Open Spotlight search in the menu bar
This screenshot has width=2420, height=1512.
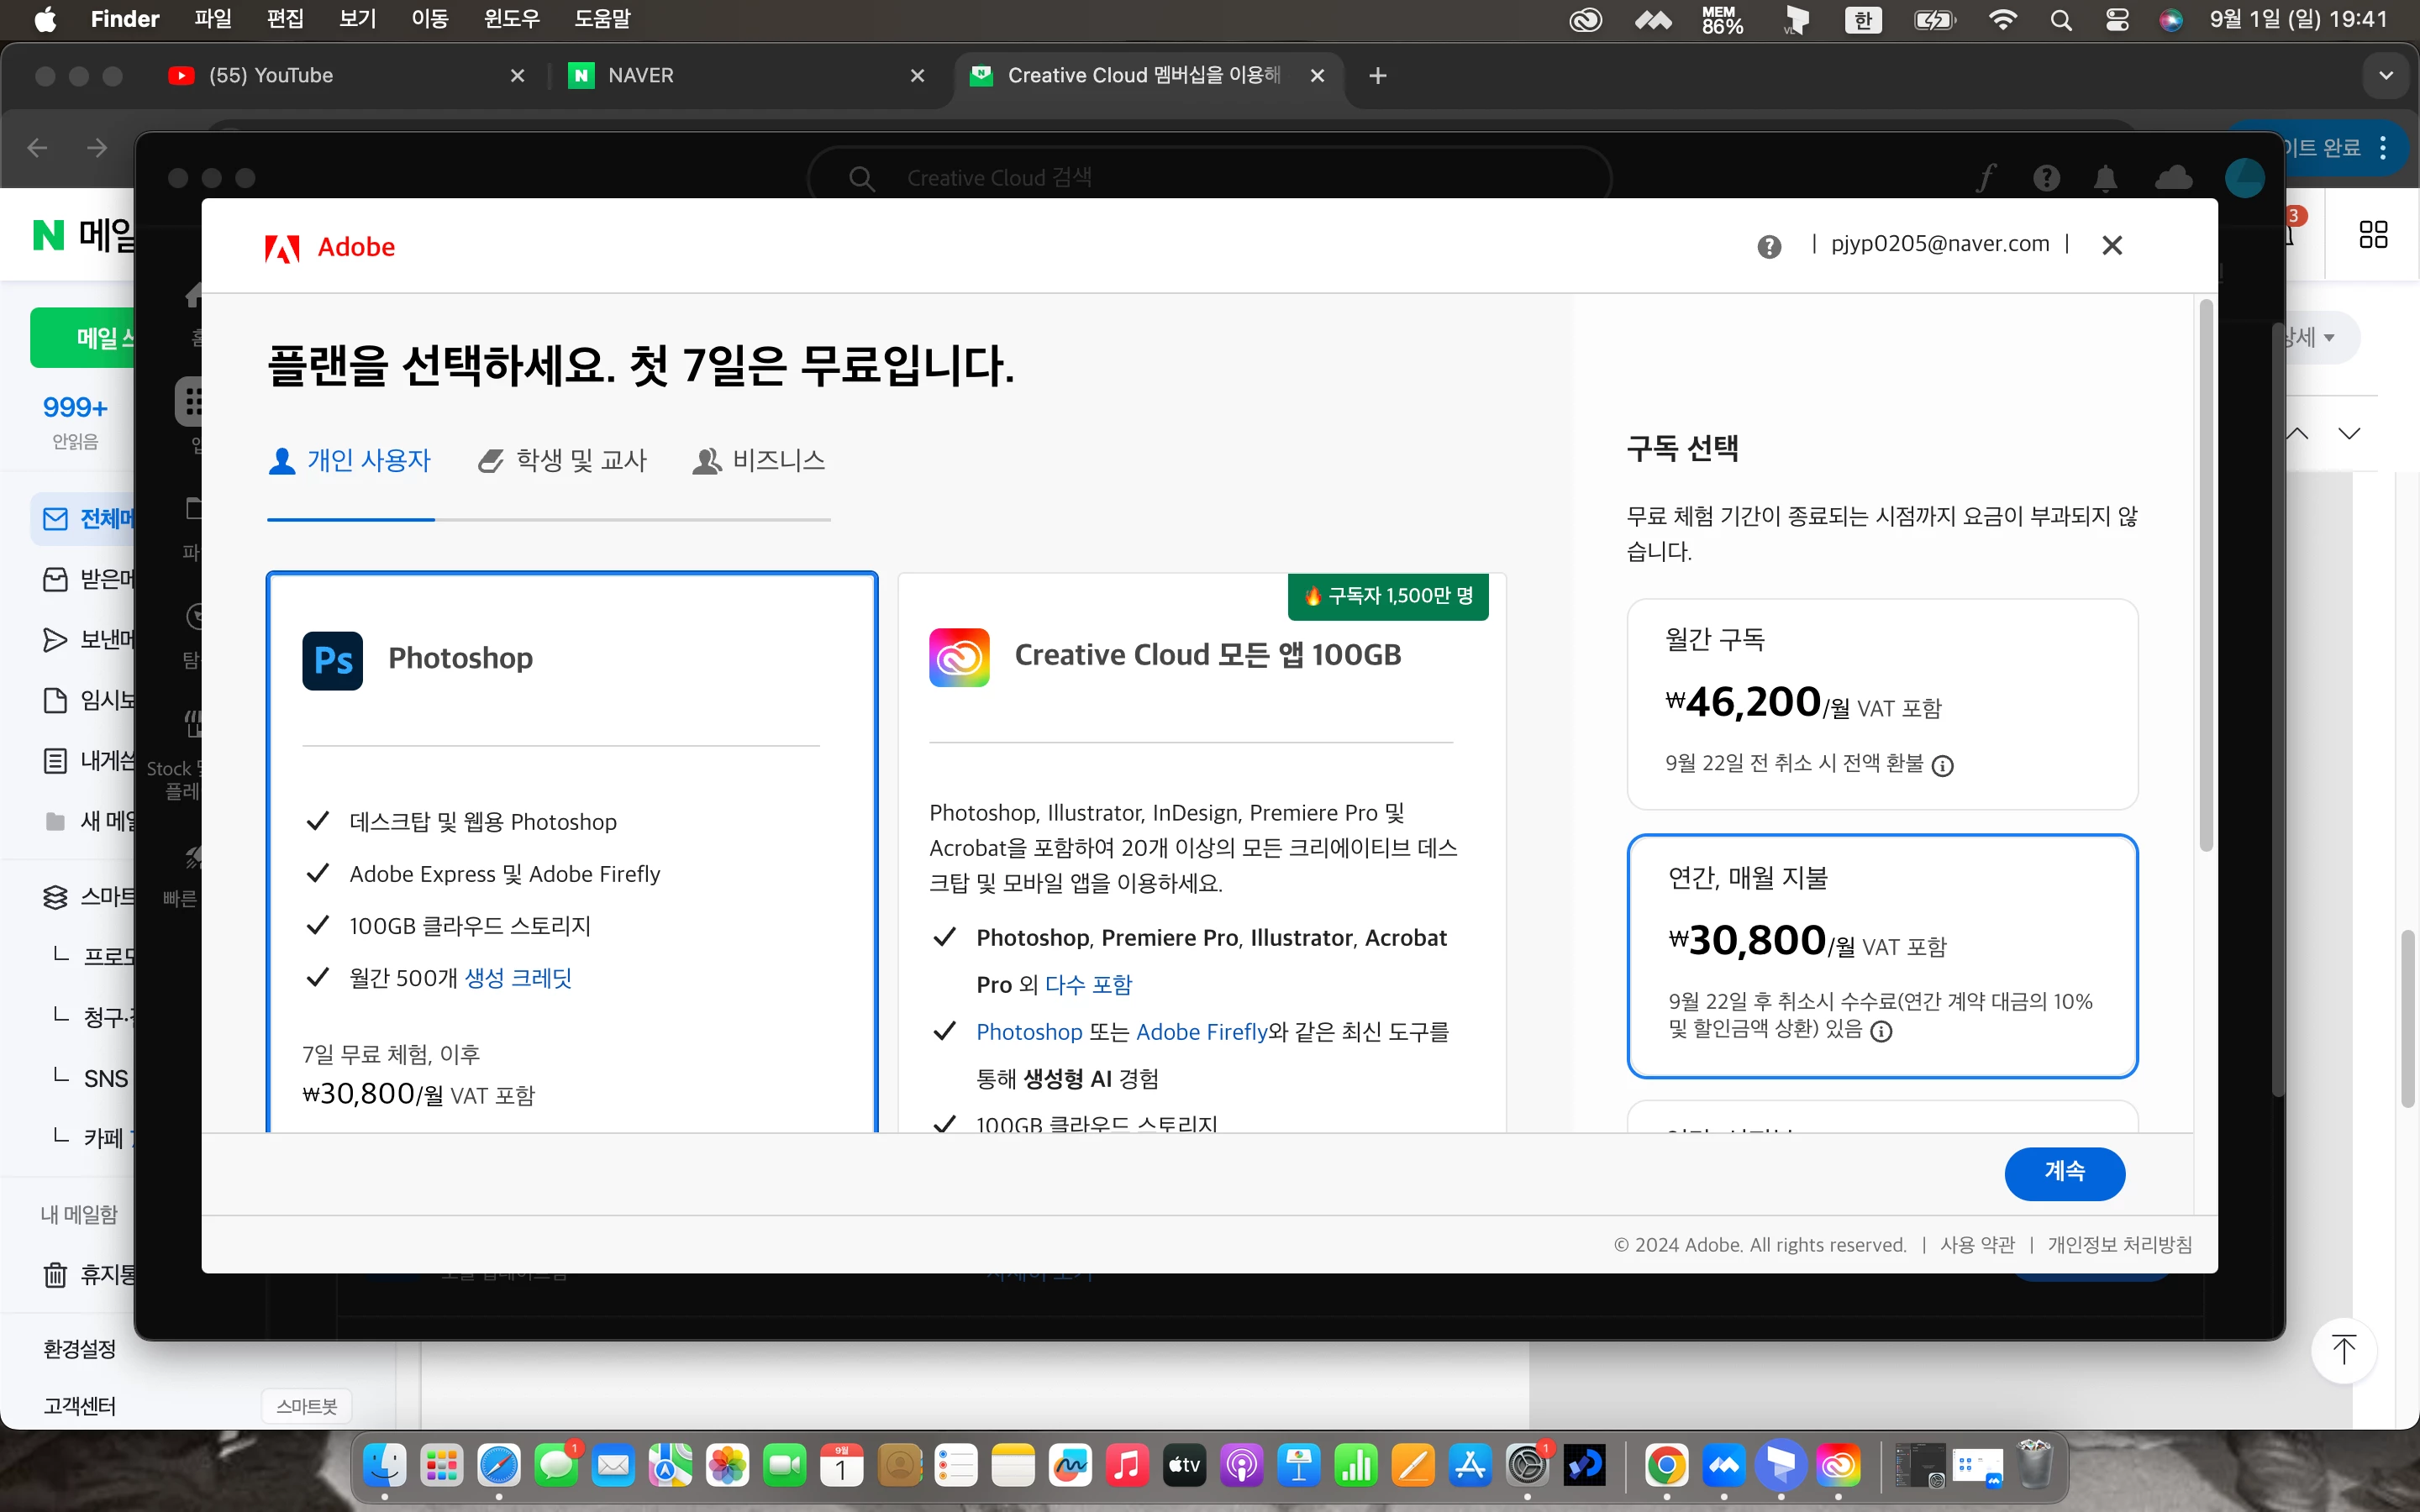tap(2060, 20)
